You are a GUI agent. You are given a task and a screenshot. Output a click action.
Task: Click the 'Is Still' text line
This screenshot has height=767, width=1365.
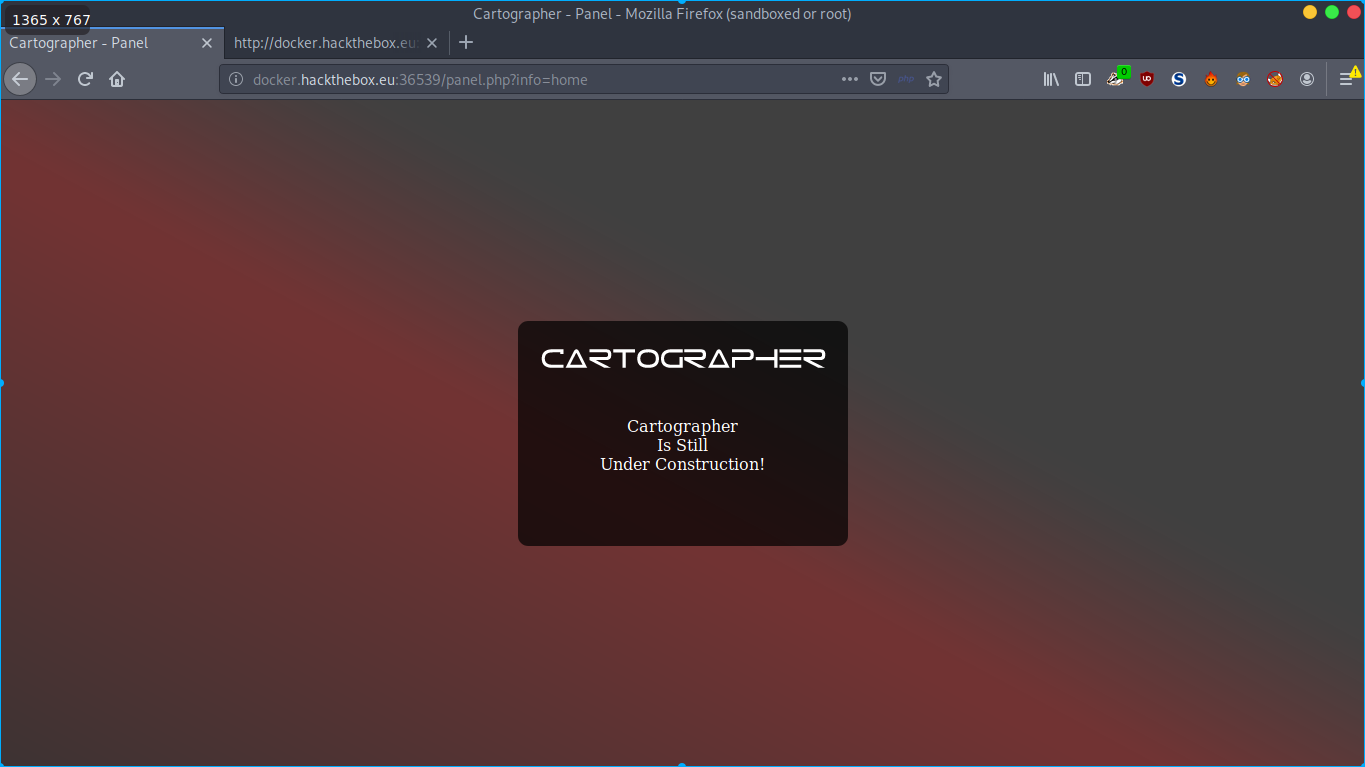[683, 445]
